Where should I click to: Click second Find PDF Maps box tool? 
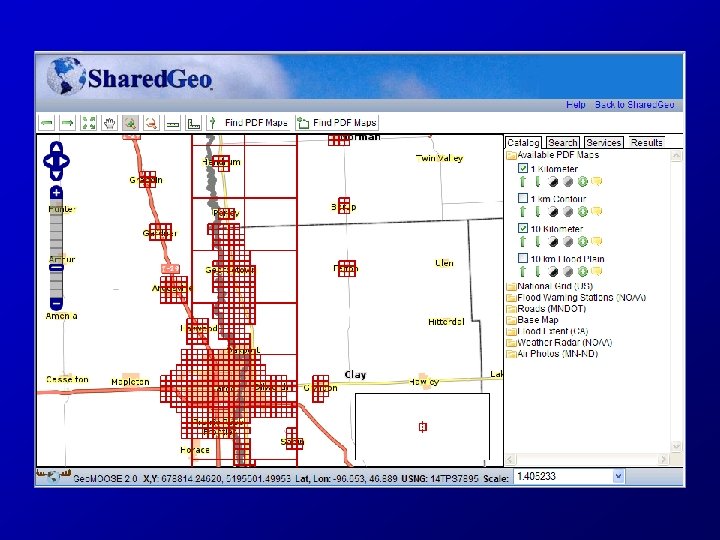(x=337, y=123)
